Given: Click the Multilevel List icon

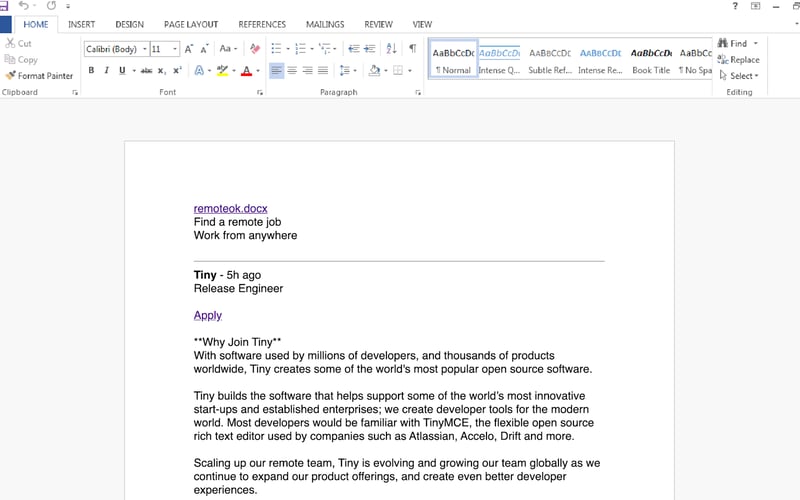Looking at the screenshot, I should tap(324, 49).
